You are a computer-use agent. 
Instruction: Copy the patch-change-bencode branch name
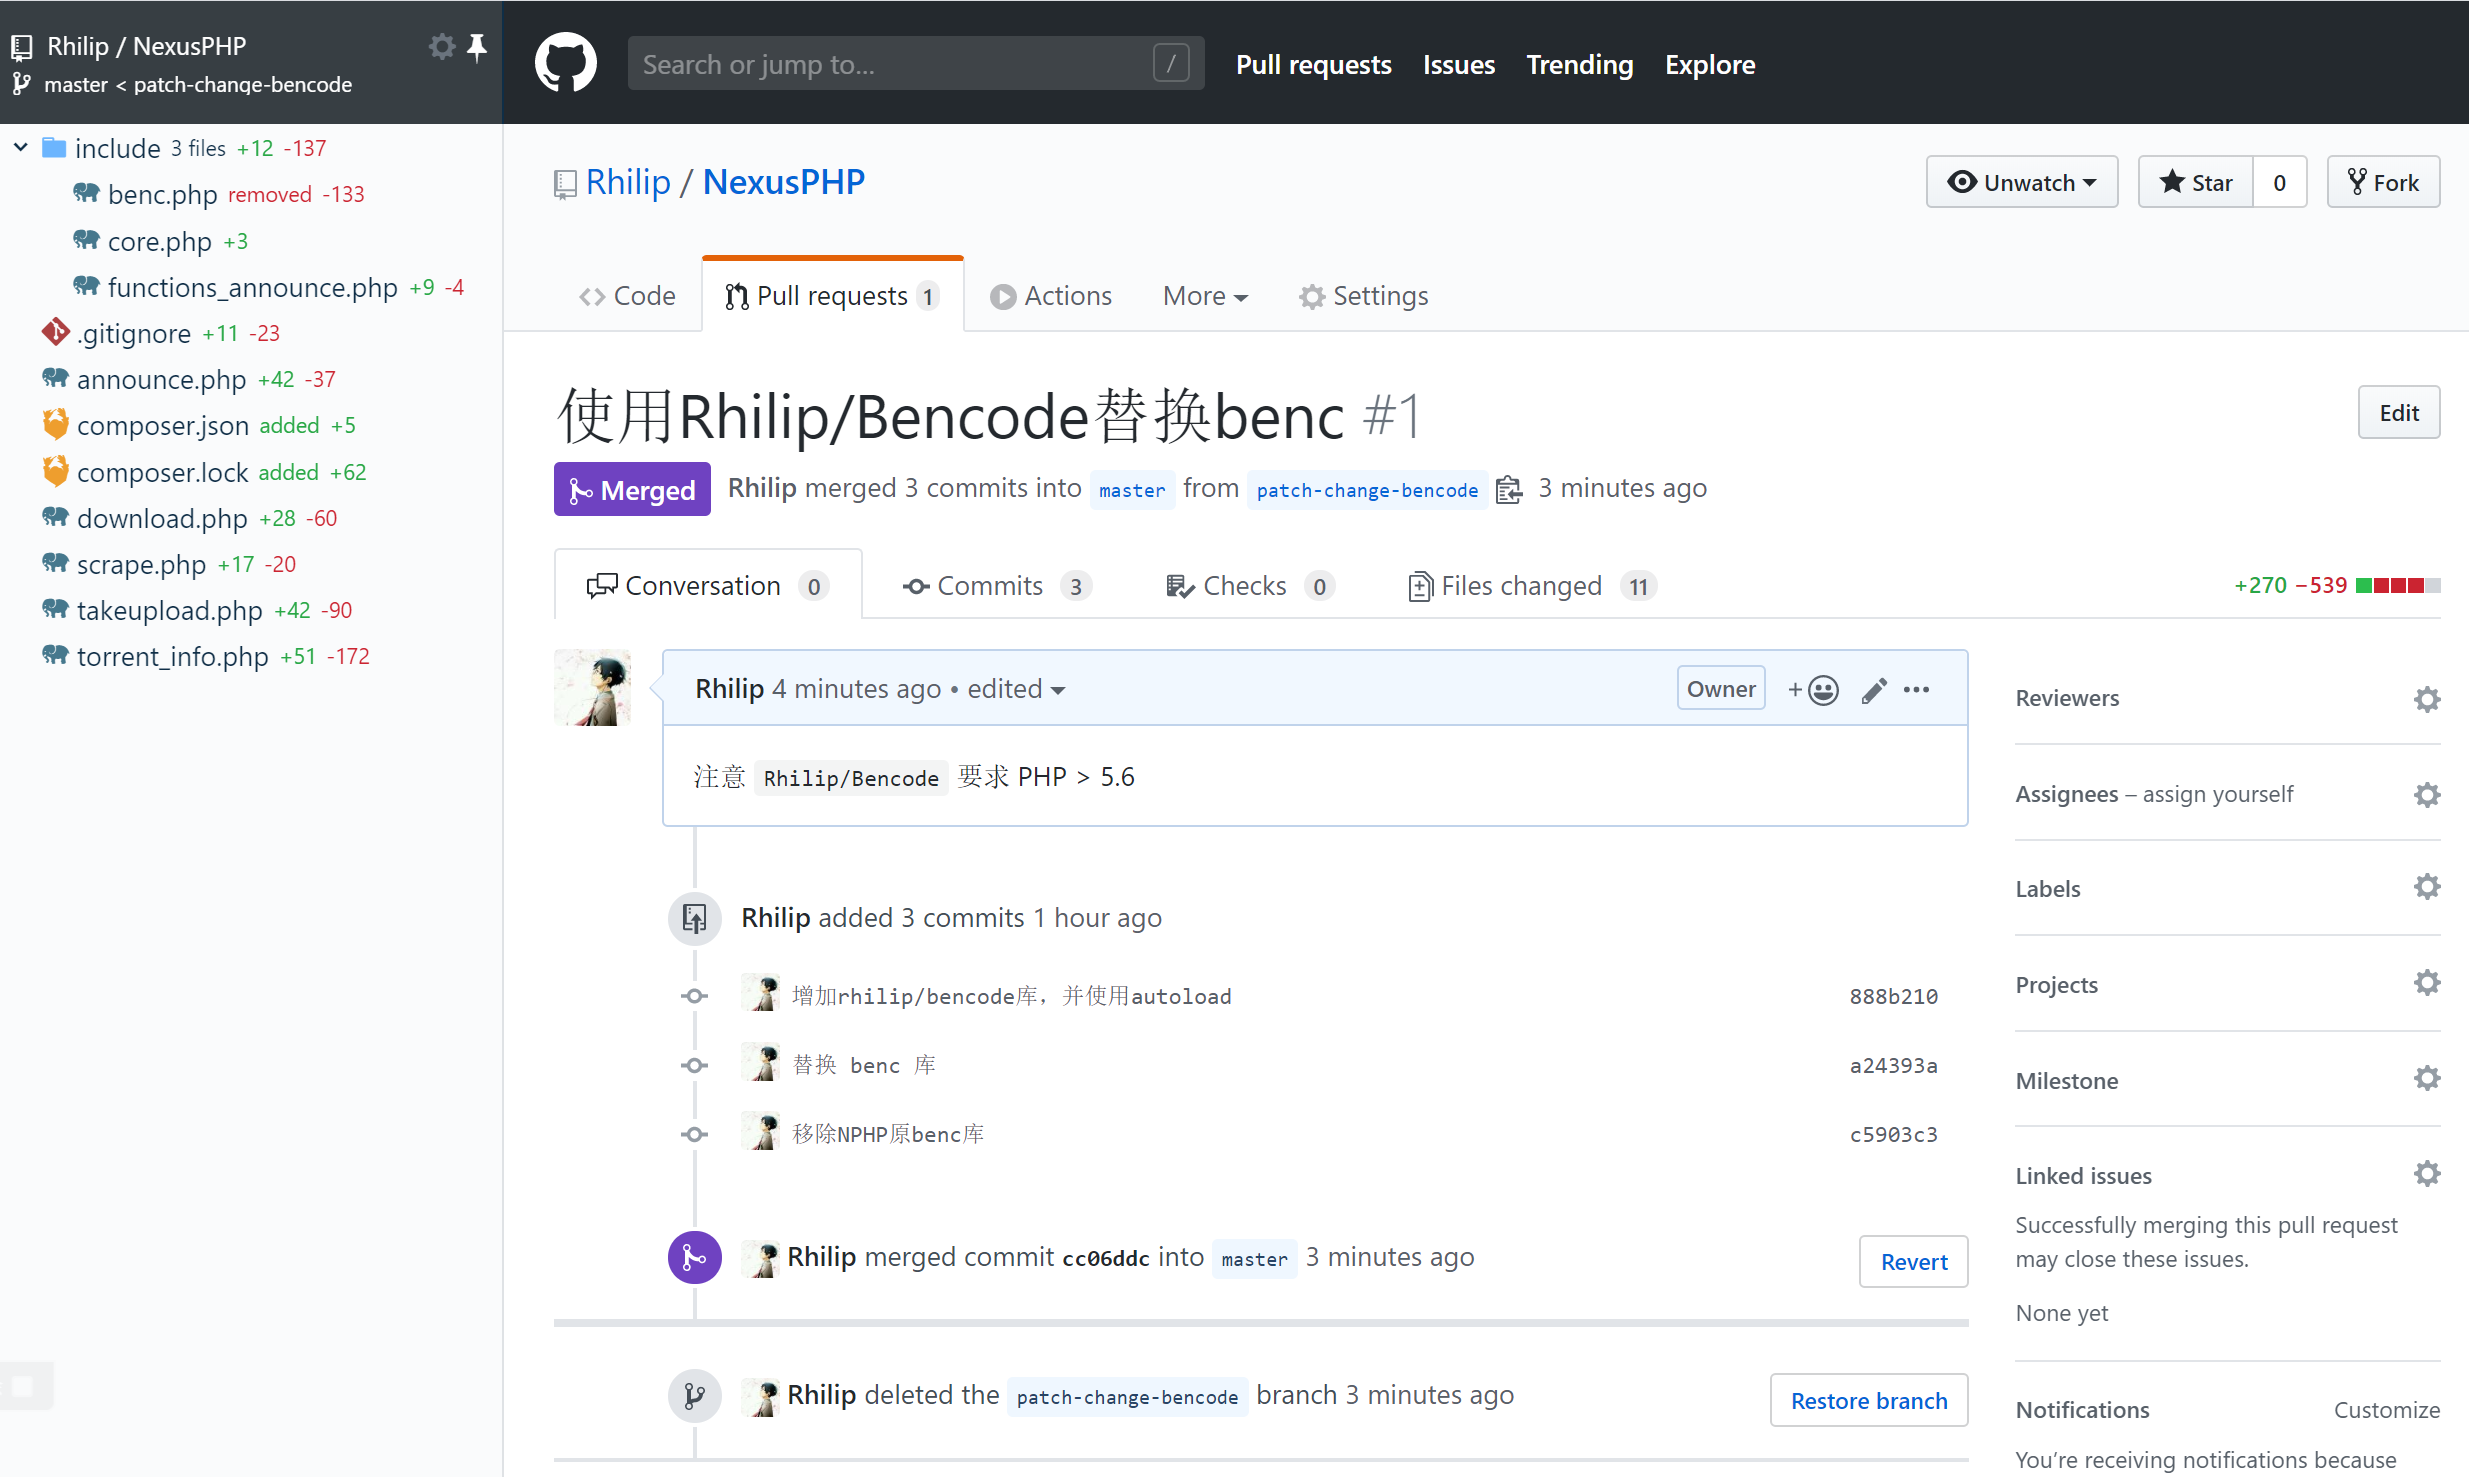pos(1509,490)
